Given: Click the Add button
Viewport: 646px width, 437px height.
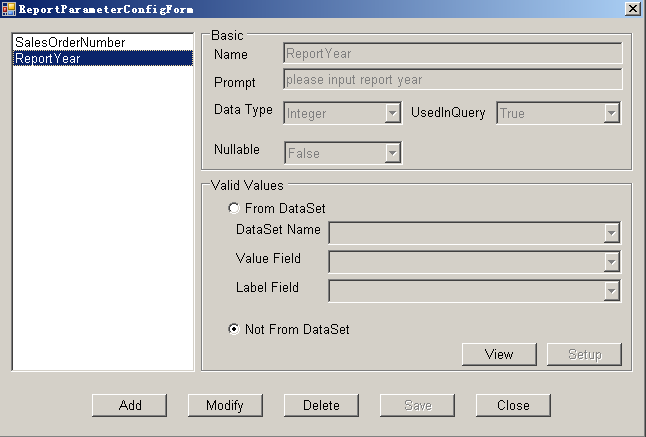Looking at the screenshot, I should pyautogui.click(x=130, y=405).
